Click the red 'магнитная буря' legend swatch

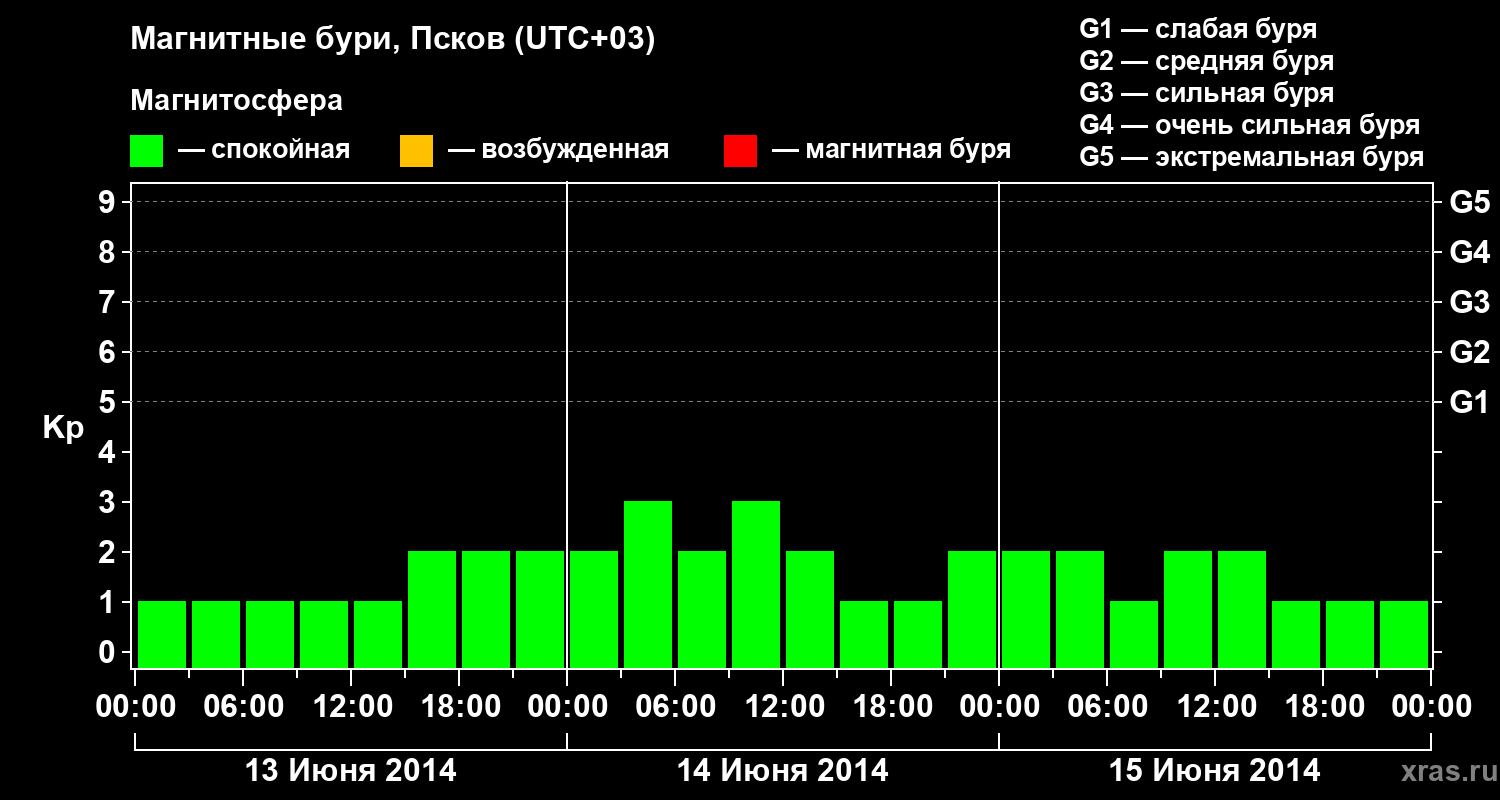(x=740, y=151)
